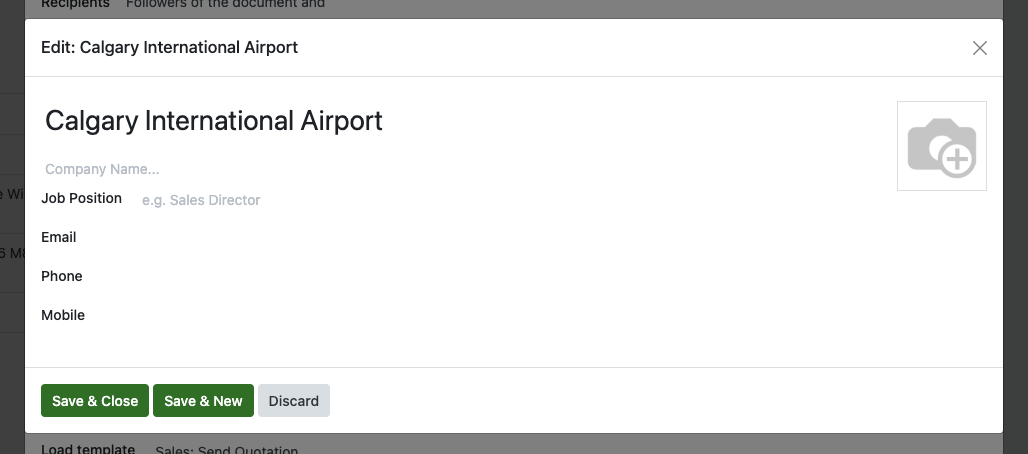Click the Email label
1028x454 pixels.
coord(59,237)
